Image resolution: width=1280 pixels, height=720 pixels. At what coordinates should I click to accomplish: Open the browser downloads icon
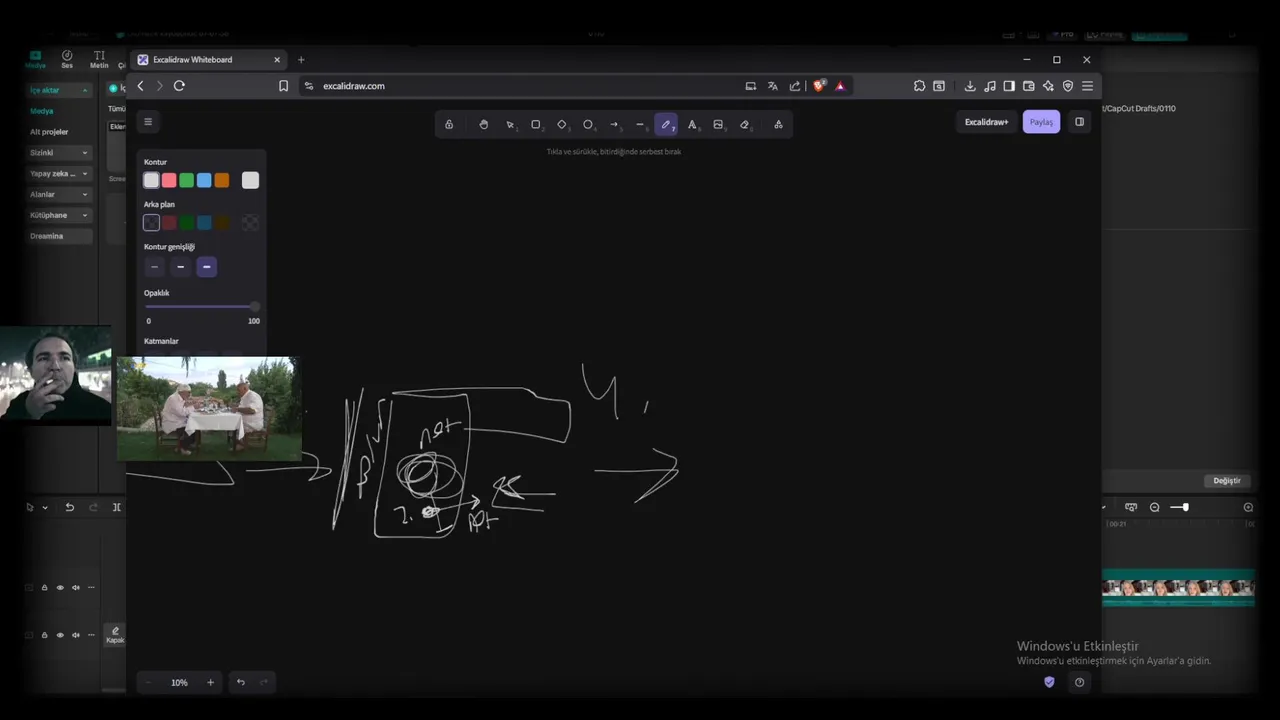[x=970, y=86]
